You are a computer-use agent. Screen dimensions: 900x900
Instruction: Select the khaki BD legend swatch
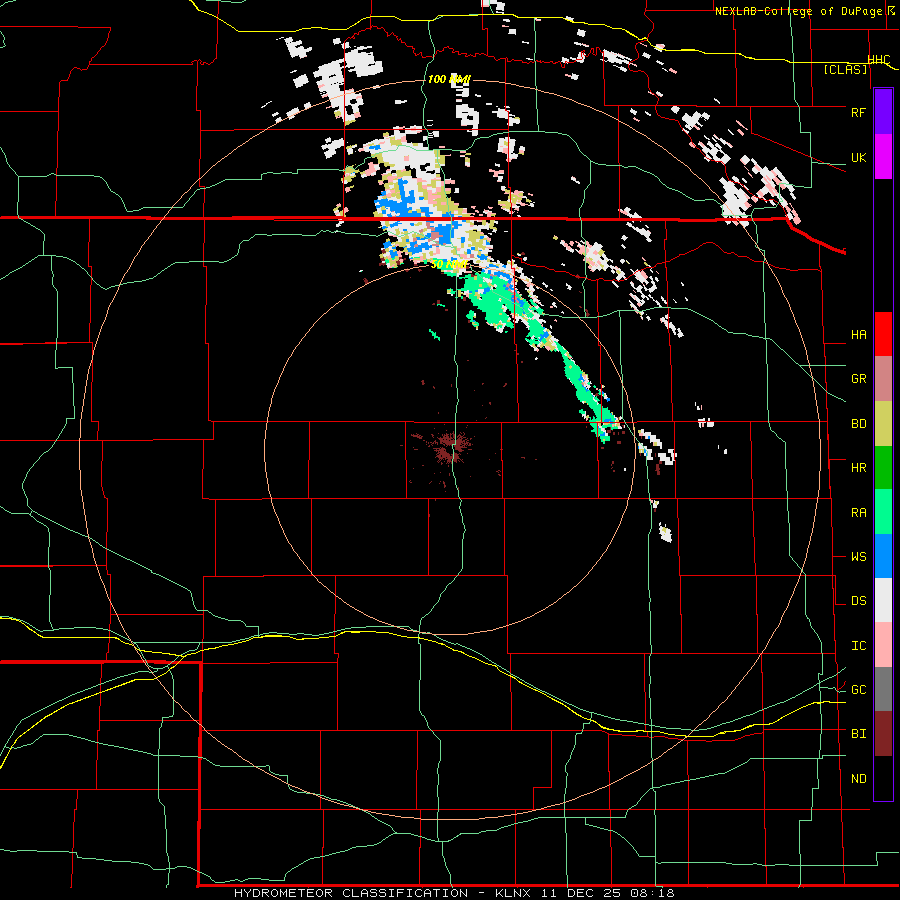(883, 423)
